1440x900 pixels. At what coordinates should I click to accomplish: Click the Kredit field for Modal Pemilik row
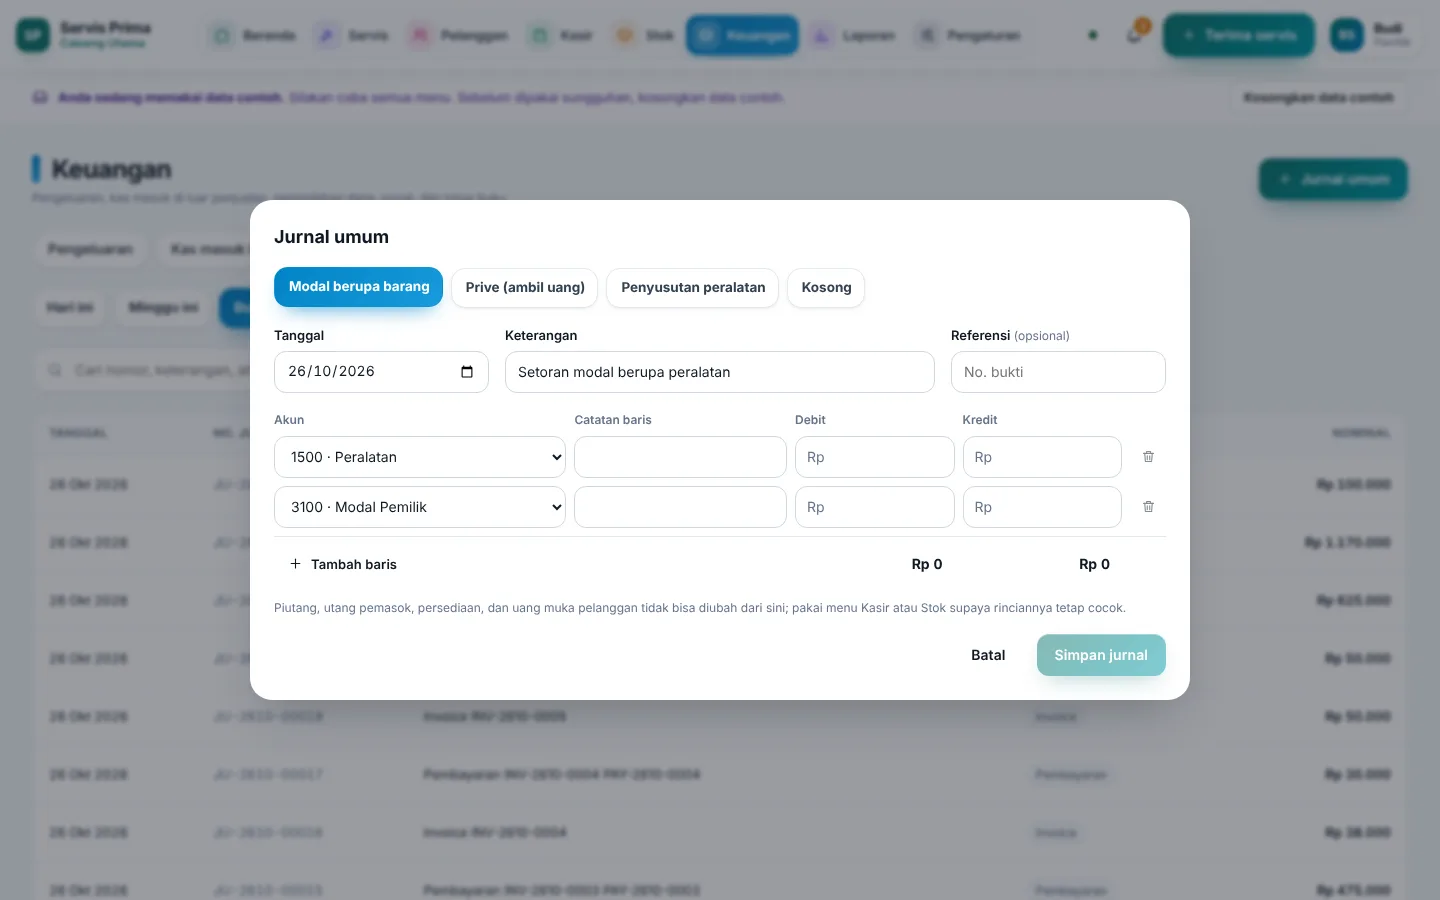(1042, 507)
